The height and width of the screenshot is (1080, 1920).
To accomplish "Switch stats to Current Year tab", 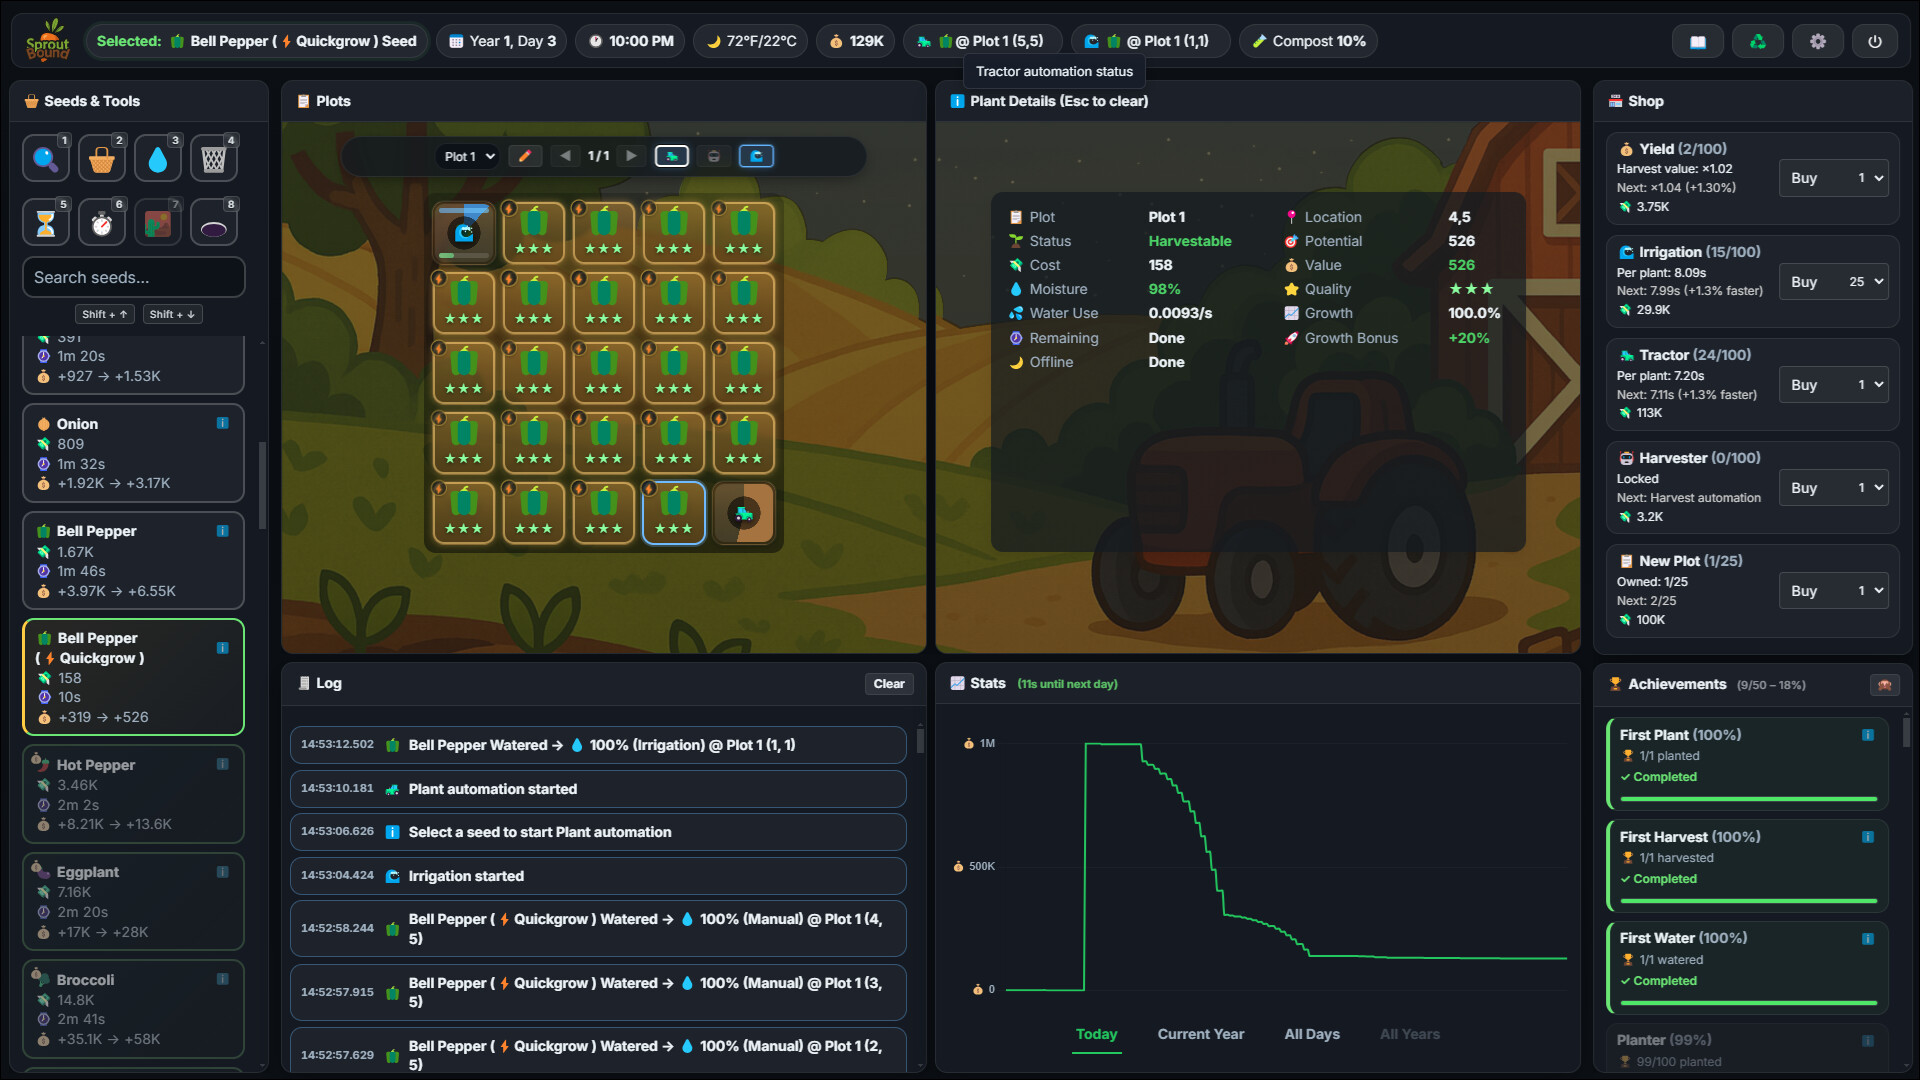I will coord(1200,1034).
